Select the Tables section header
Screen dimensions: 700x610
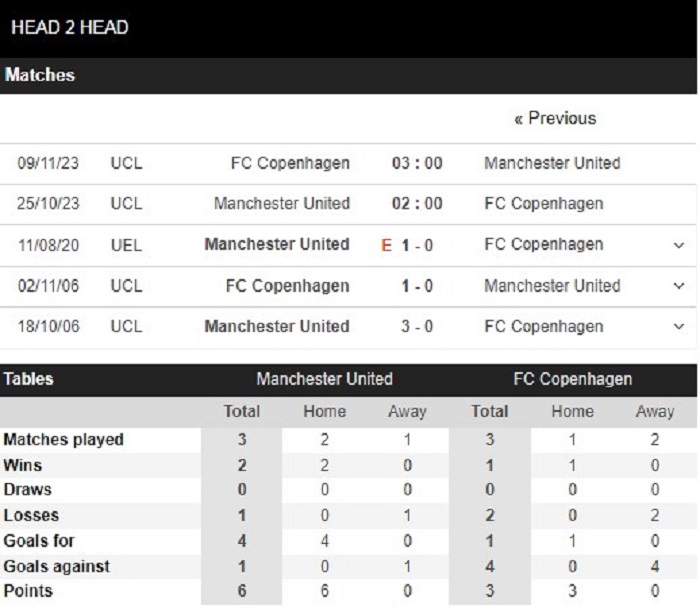pos(30,379)
